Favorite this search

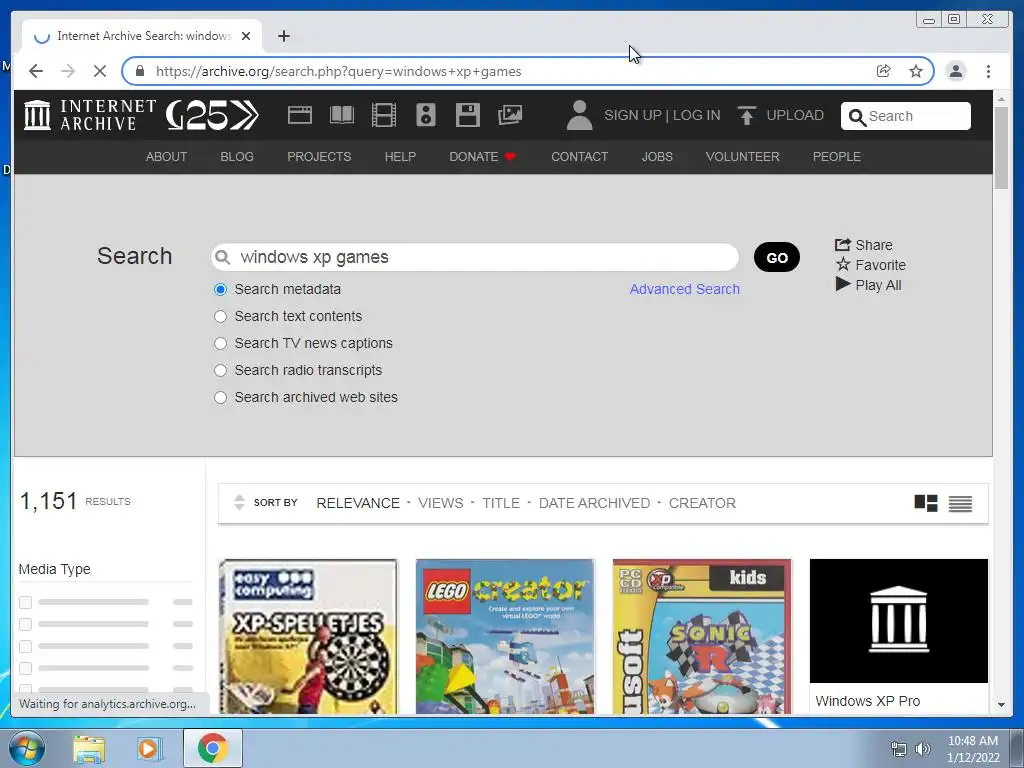pyautogui.click(x=871, y=264)
